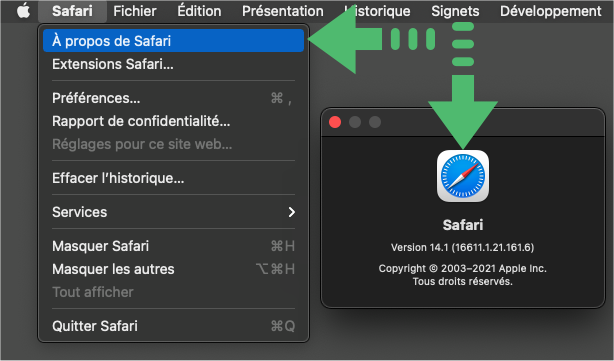The width and height of the screenshot is (614, 361).
Task: Open the Apple logo menu
Action: (23, 11)
